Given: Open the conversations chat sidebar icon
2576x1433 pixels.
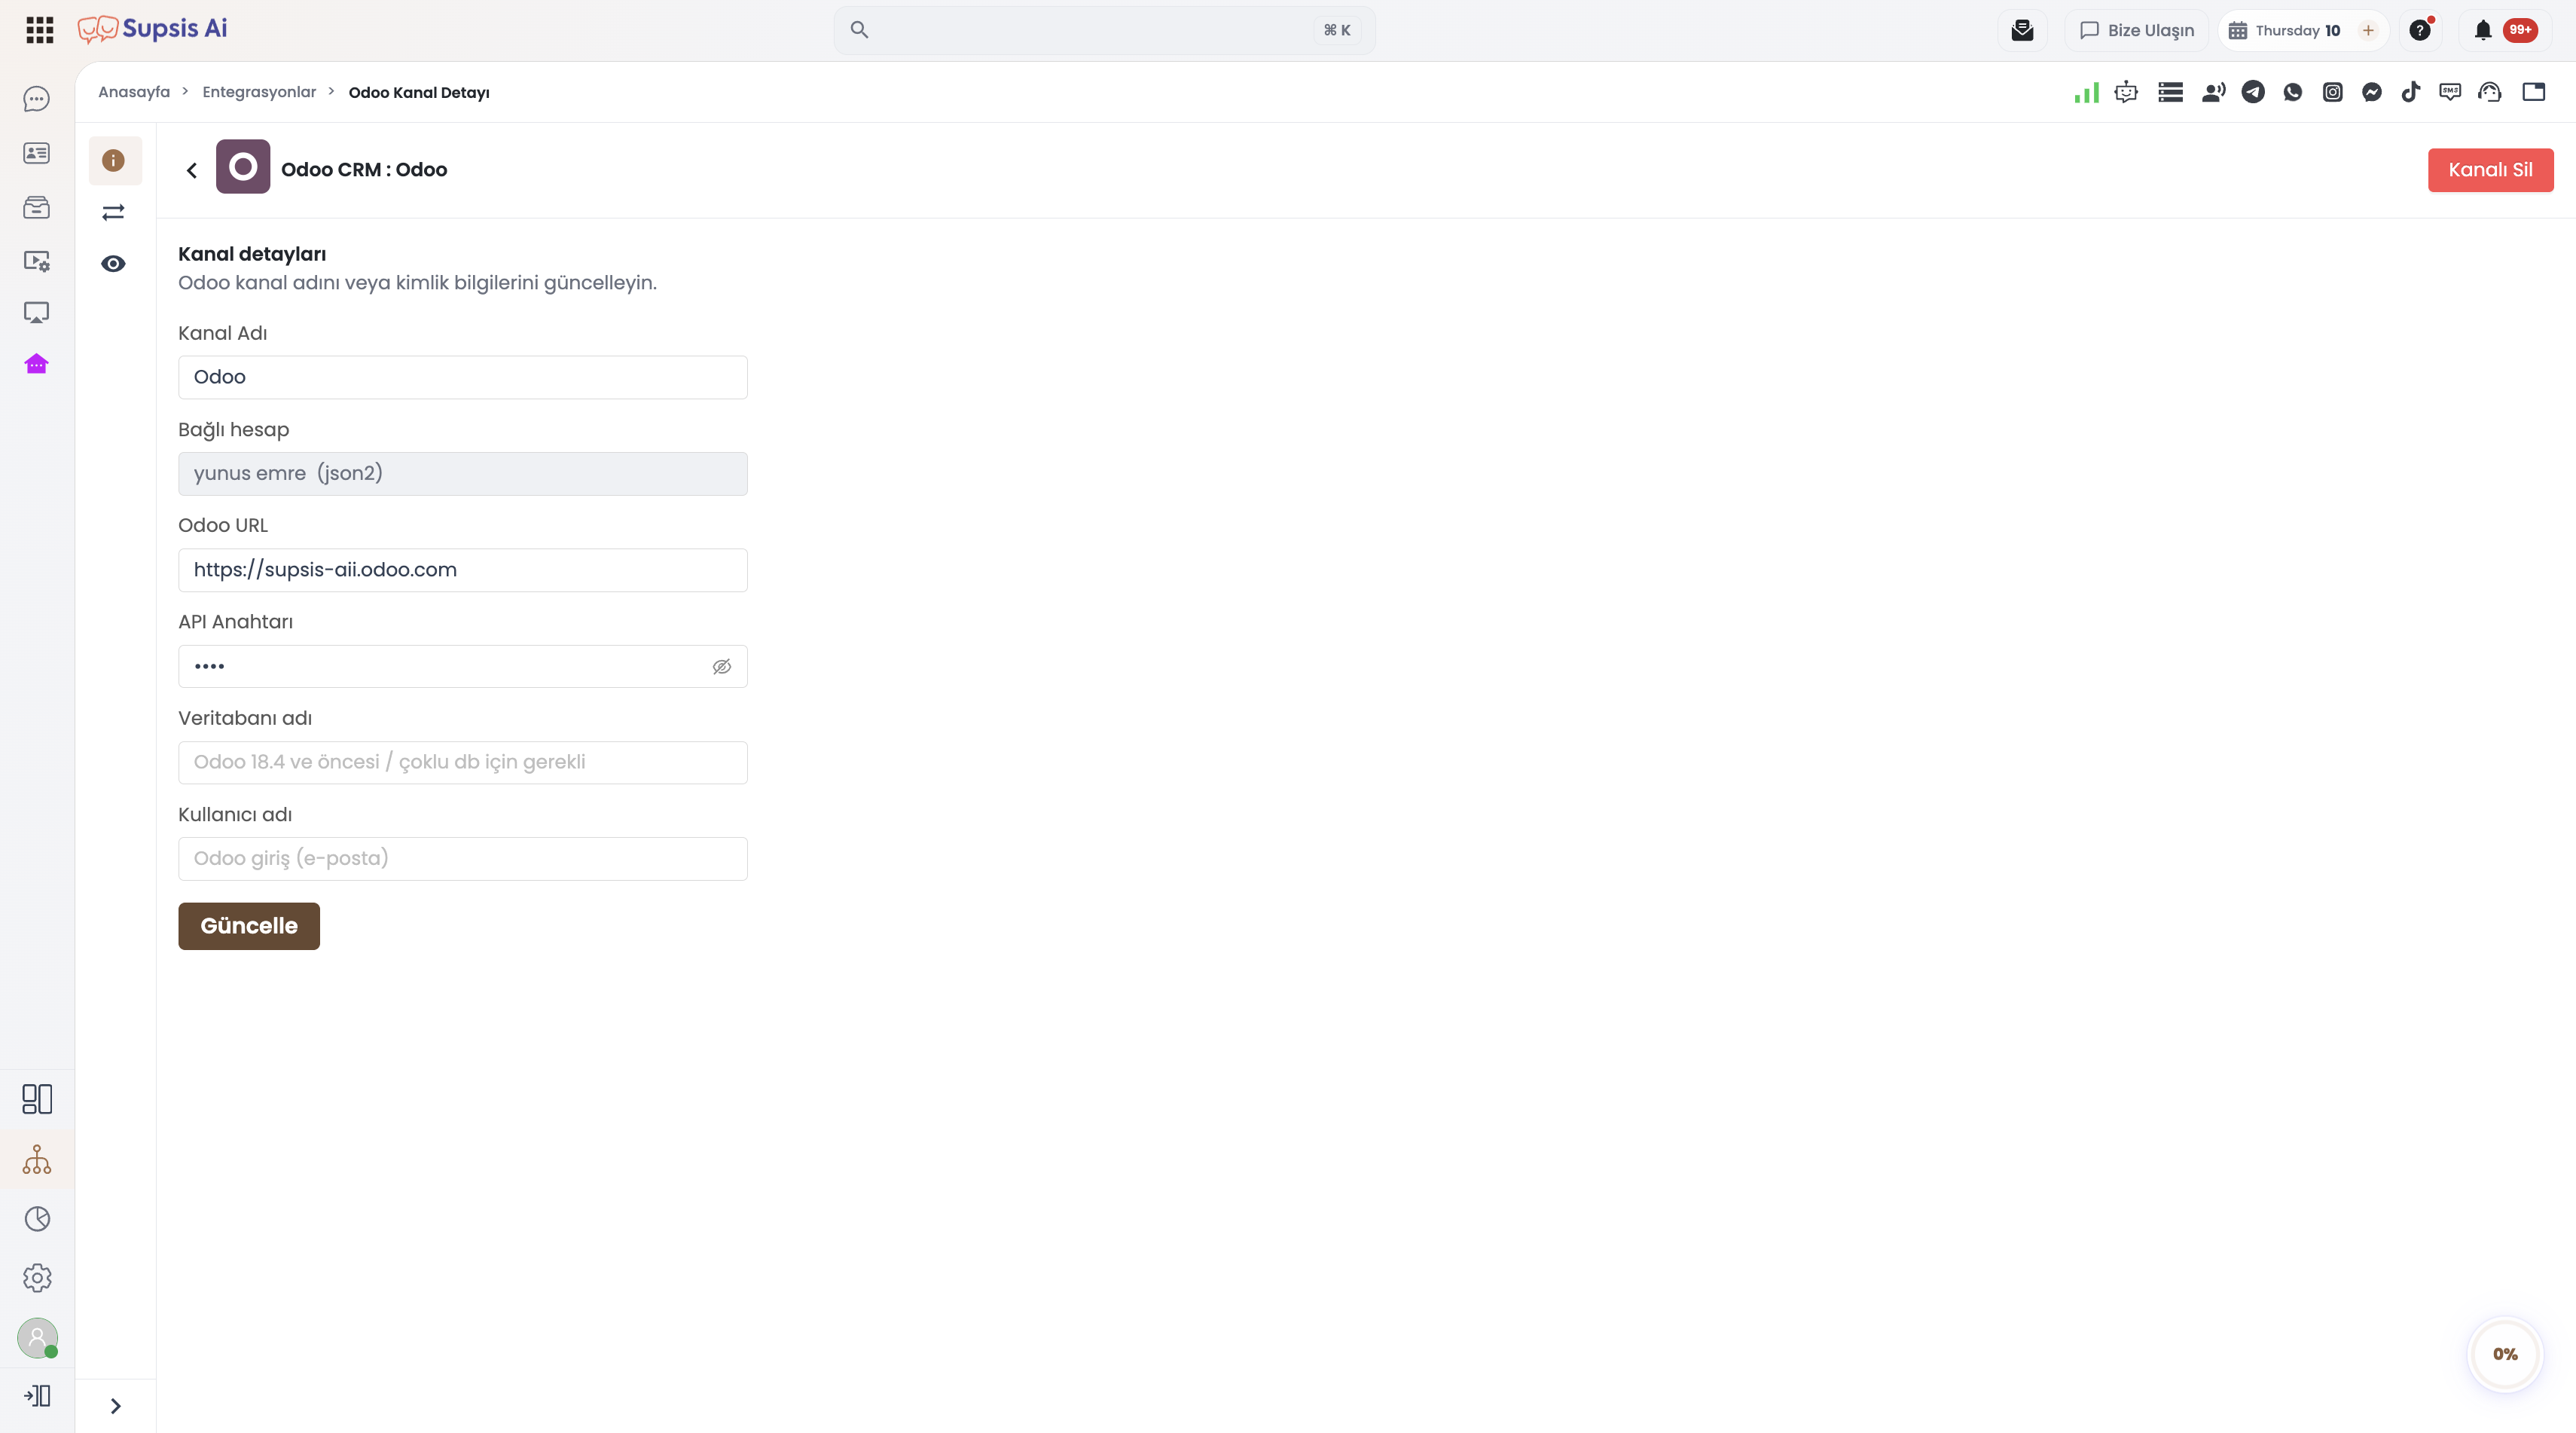Looking at the screenshot, I should pyautogui.click(x=37, y=99).
